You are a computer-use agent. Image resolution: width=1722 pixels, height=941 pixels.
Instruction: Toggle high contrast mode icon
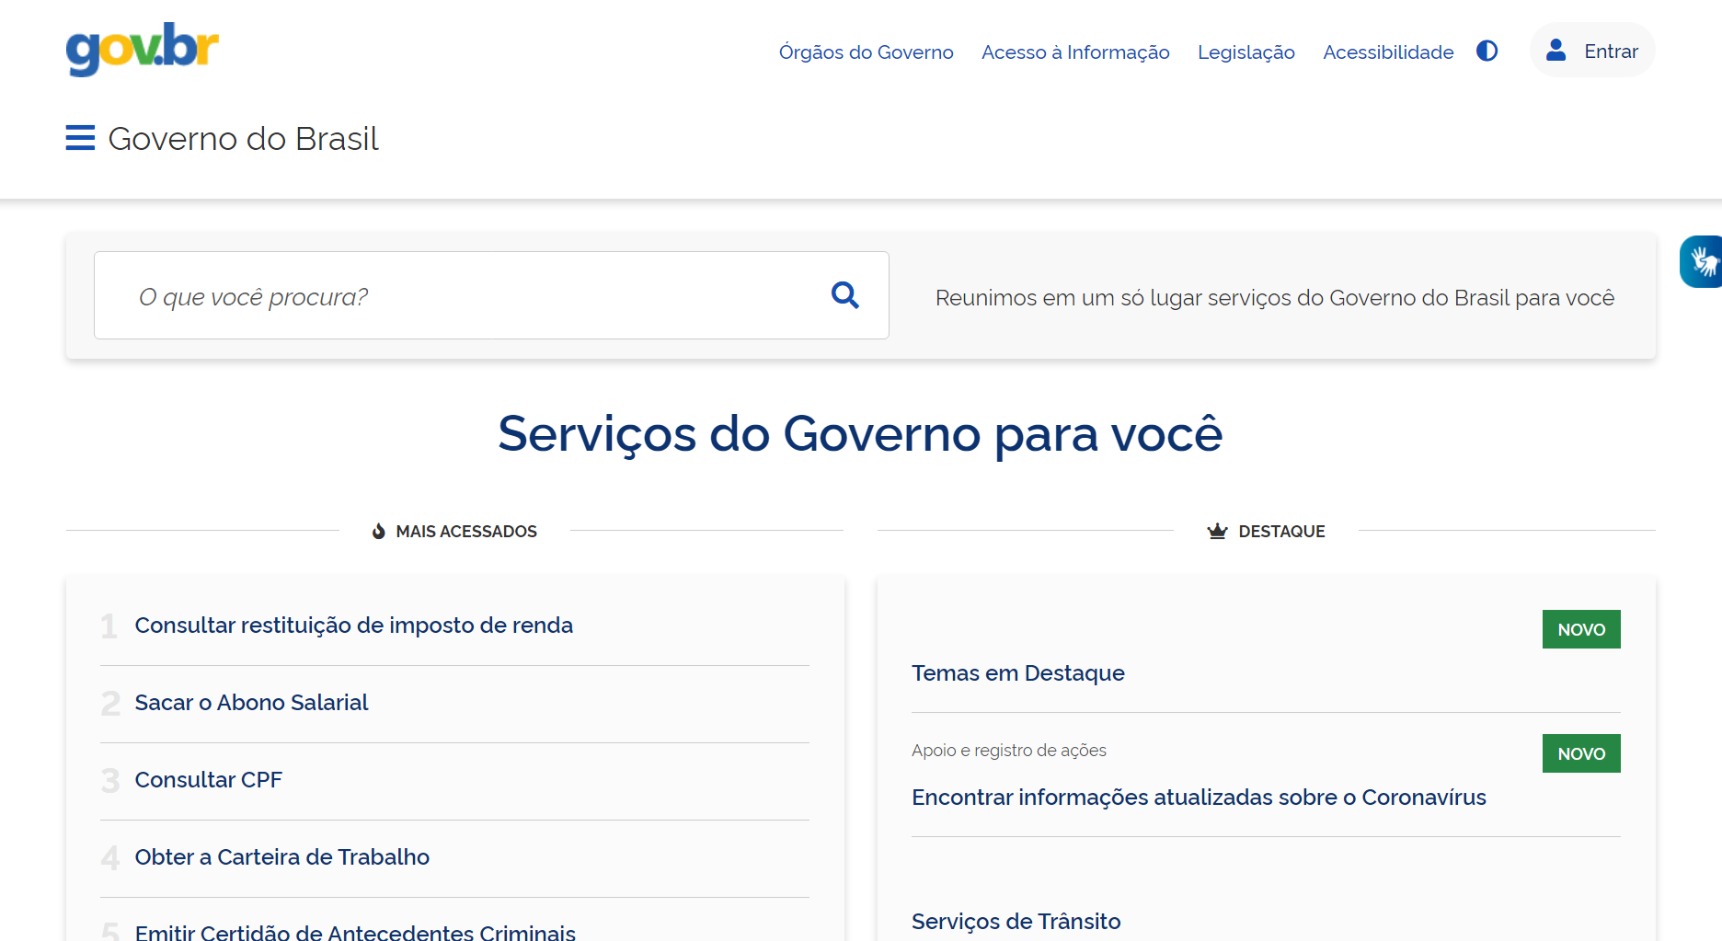point(1487,51)
